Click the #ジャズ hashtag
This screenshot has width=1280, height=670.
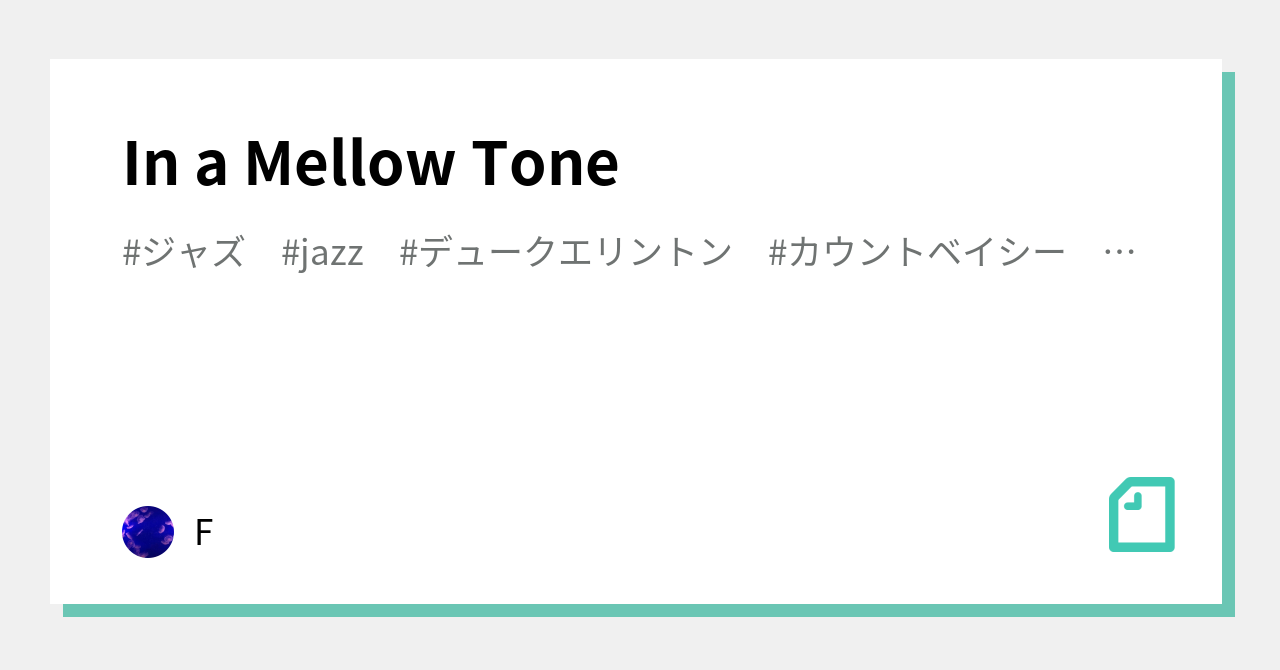(x=183, y=252)
